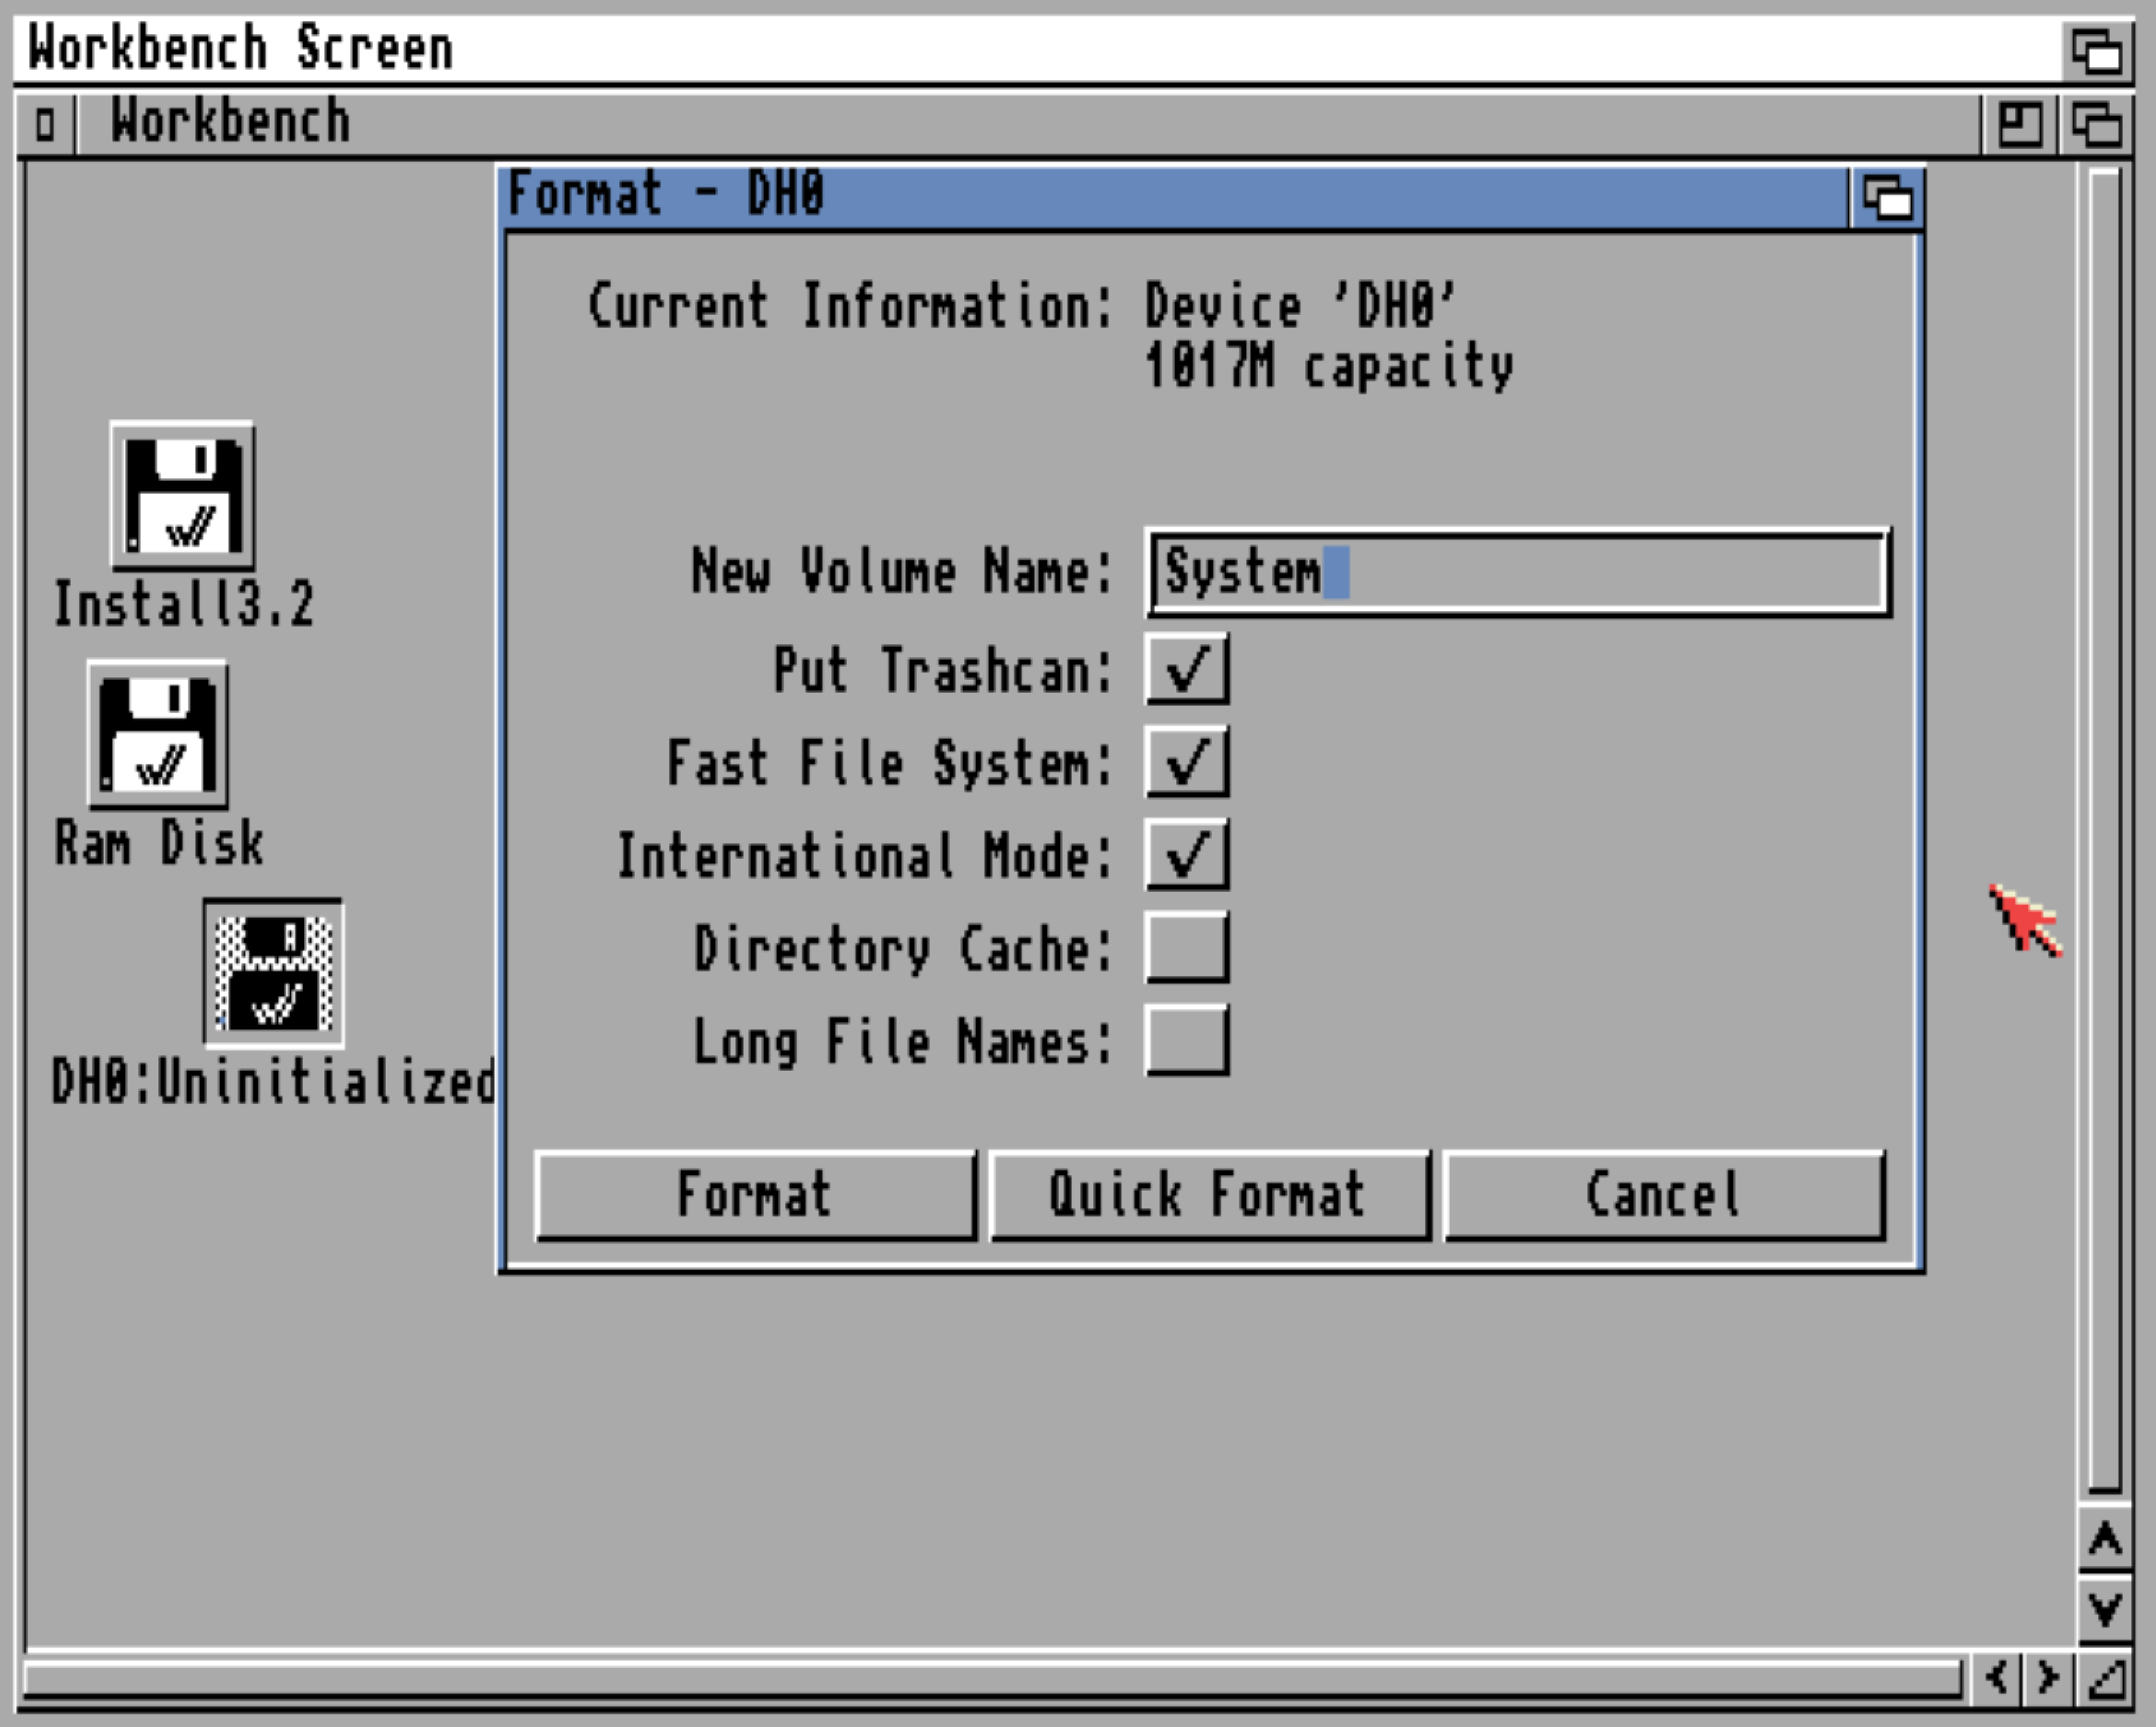Cancel the format dialog

(1664, 1196)
